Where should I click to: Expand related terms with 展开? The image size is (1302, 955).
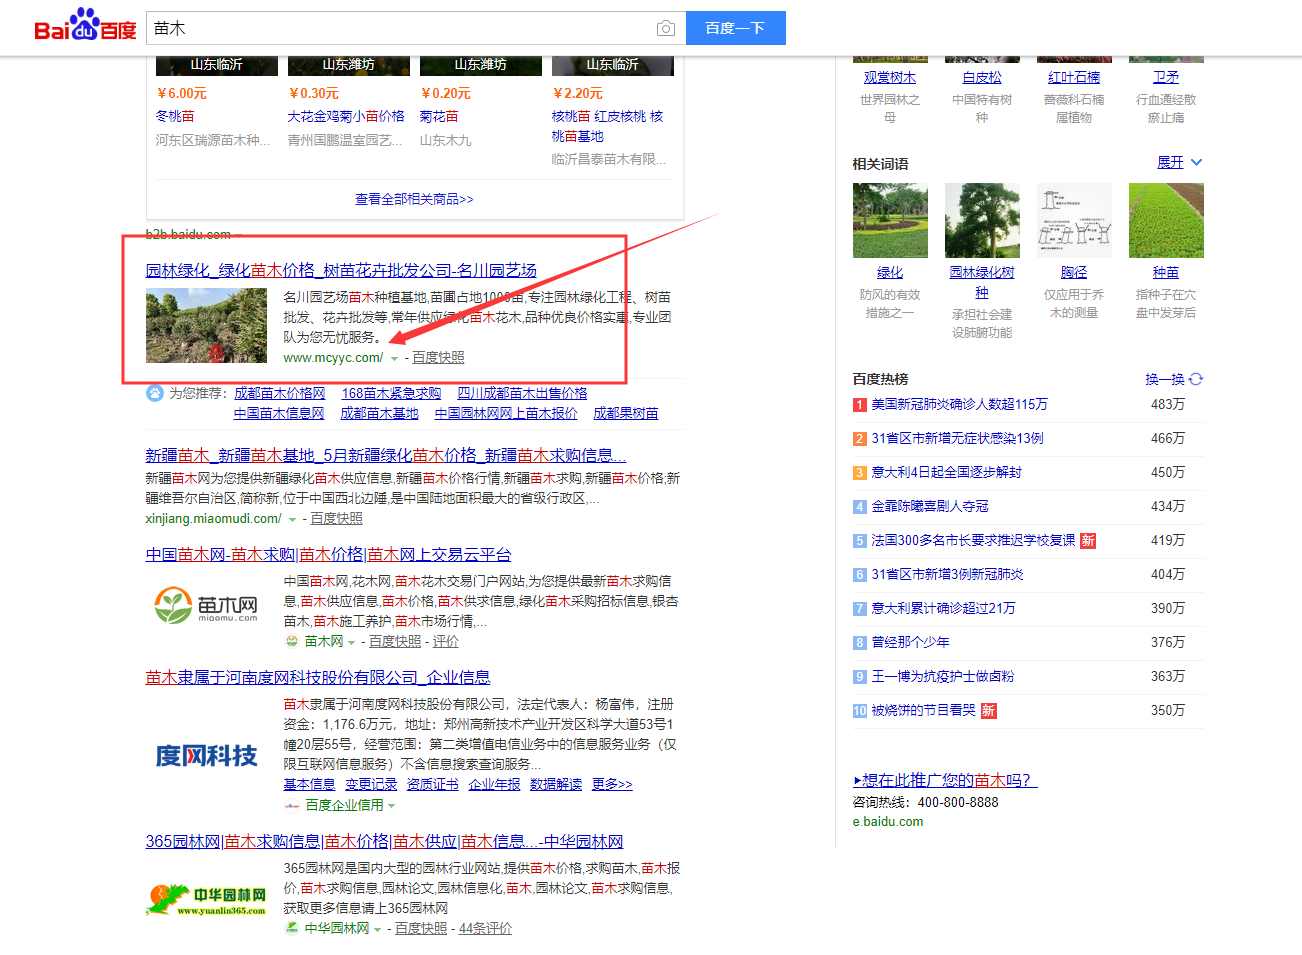point(1179,162)
